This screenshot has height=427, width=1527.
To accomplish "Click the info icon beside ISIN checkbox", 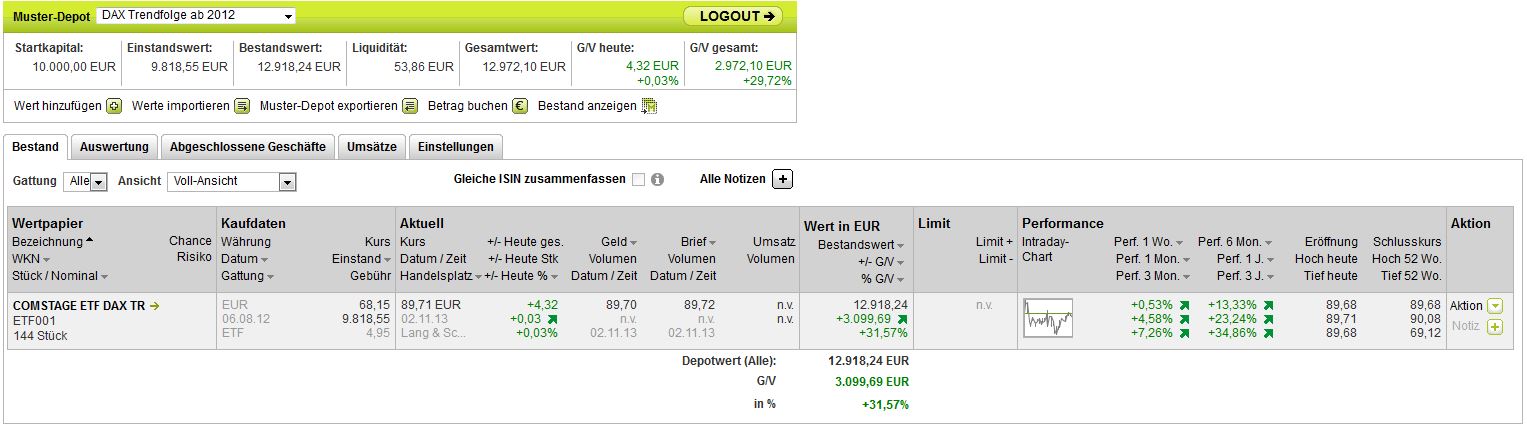I will (658, 180).
